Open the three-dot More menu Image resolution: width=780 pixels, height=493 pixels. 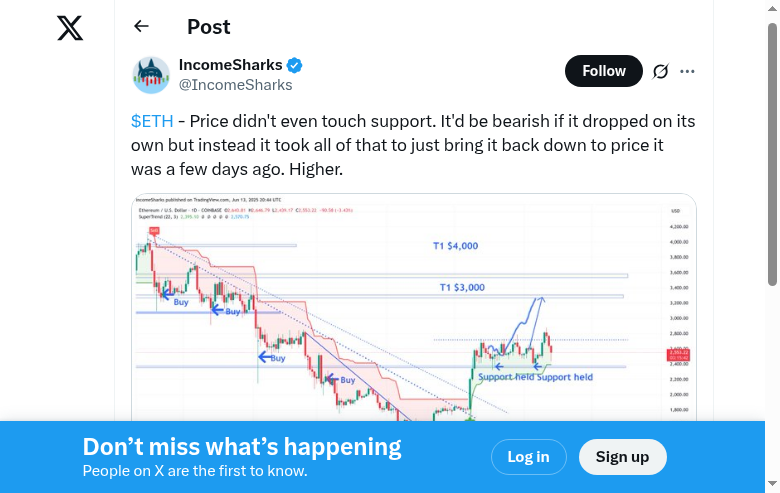[687, 71]
